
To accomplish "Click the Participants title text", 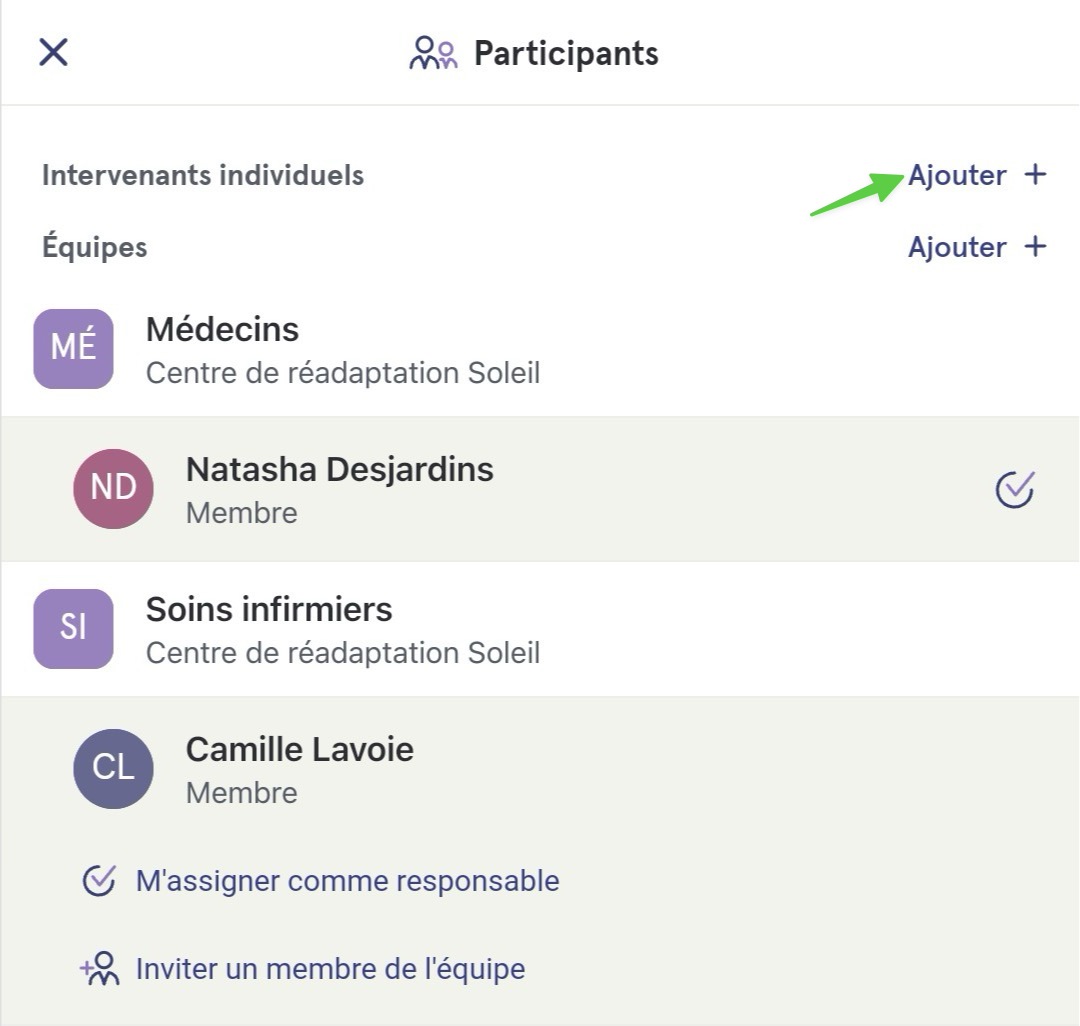I will (566, 54).
